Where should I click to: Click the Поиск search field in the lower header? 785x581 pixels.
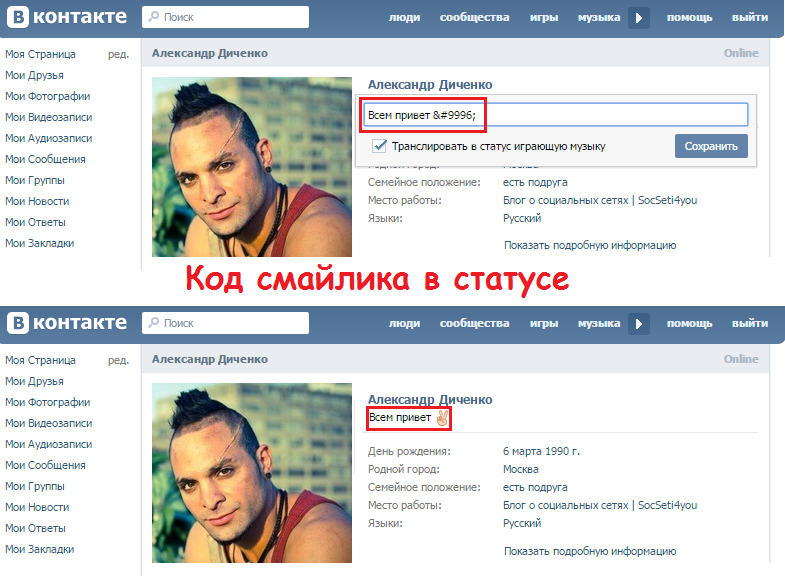point(225,323)
